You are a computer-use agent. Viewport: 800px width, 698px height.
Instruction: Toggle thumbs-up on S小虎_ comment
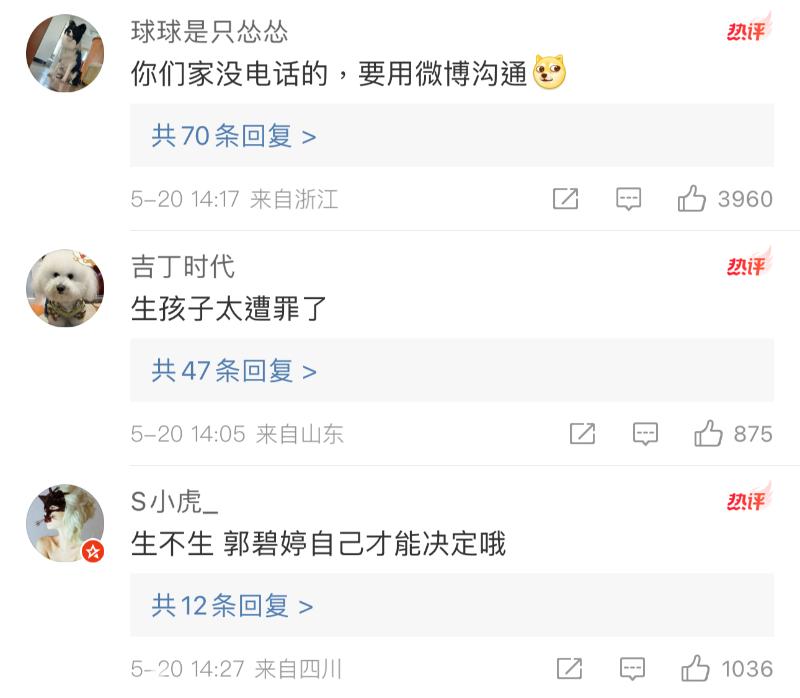(x=695, y=668)
